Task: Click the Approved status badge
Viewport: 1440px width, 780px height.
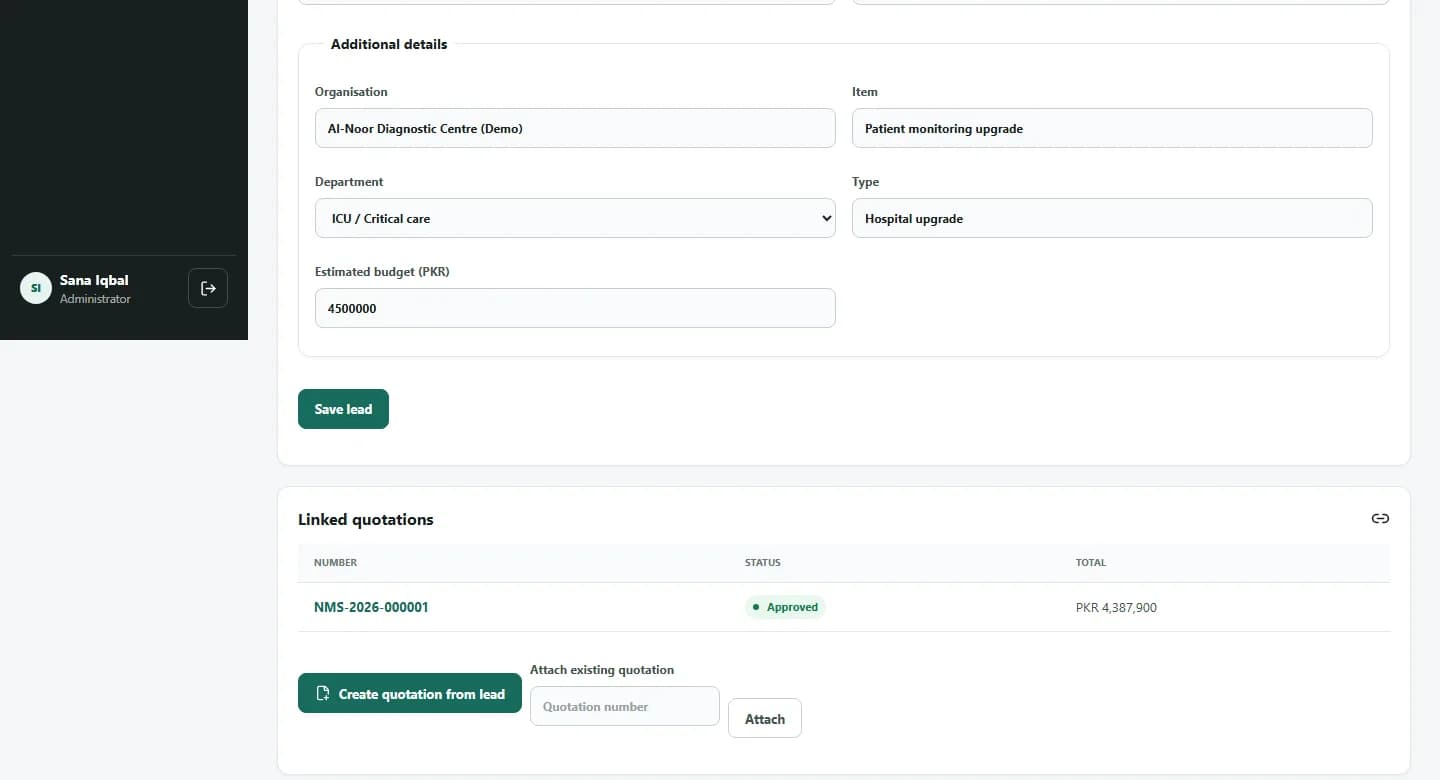Action: click(x=785, y=607)
